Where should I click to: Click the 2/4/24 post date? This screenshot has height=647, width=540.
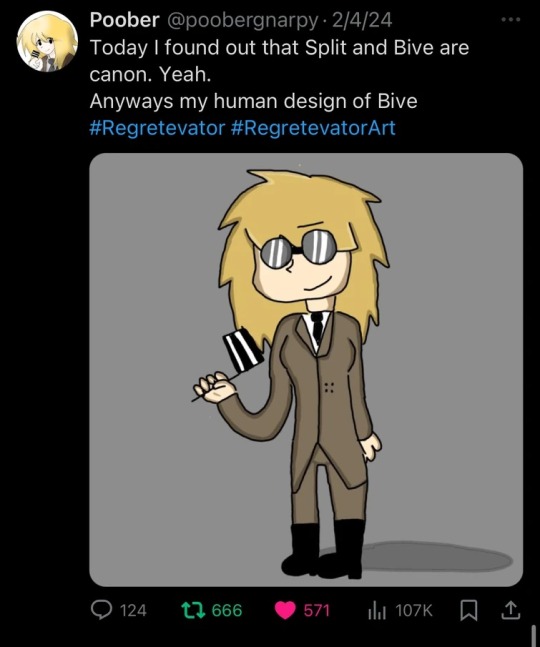(362, 20)
